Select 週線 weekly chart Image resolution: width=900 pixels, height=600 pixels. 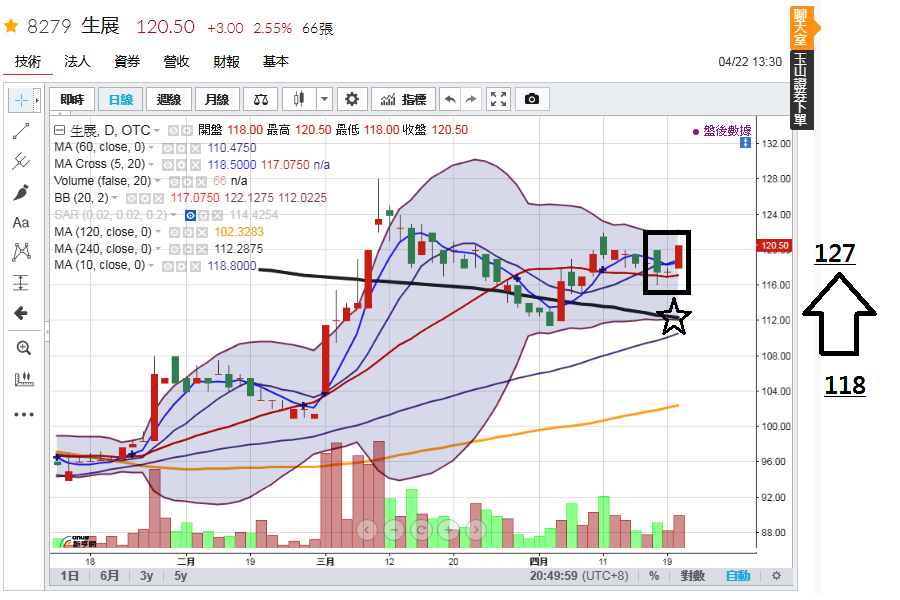(169, 99)
